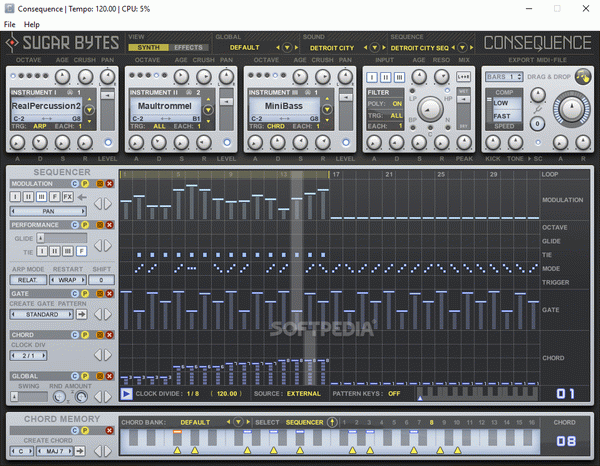Open the SEQUENCE preset dropdown menu
Screen dimensions: 600x466
[462, 48]
